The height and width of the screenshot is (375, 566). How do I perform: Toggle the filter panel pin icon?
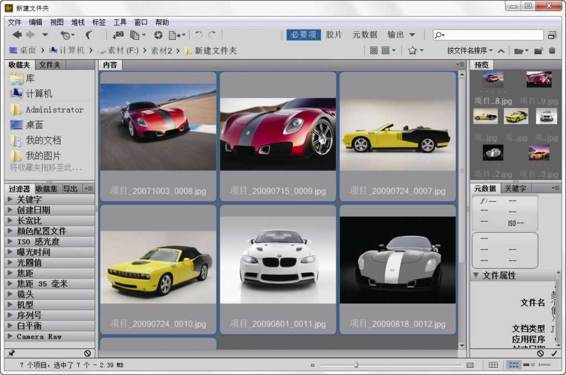point(12,353)
